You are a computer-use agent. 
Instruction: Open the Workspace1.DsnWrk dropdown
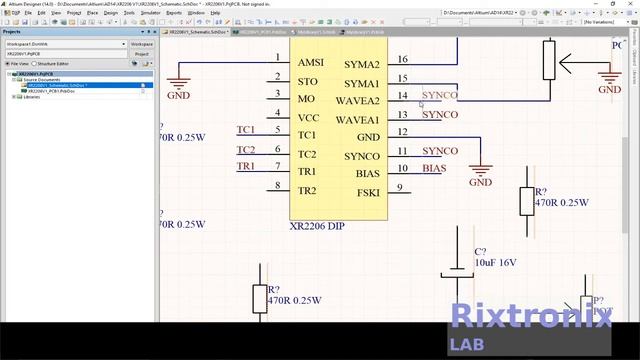(123, 44)
